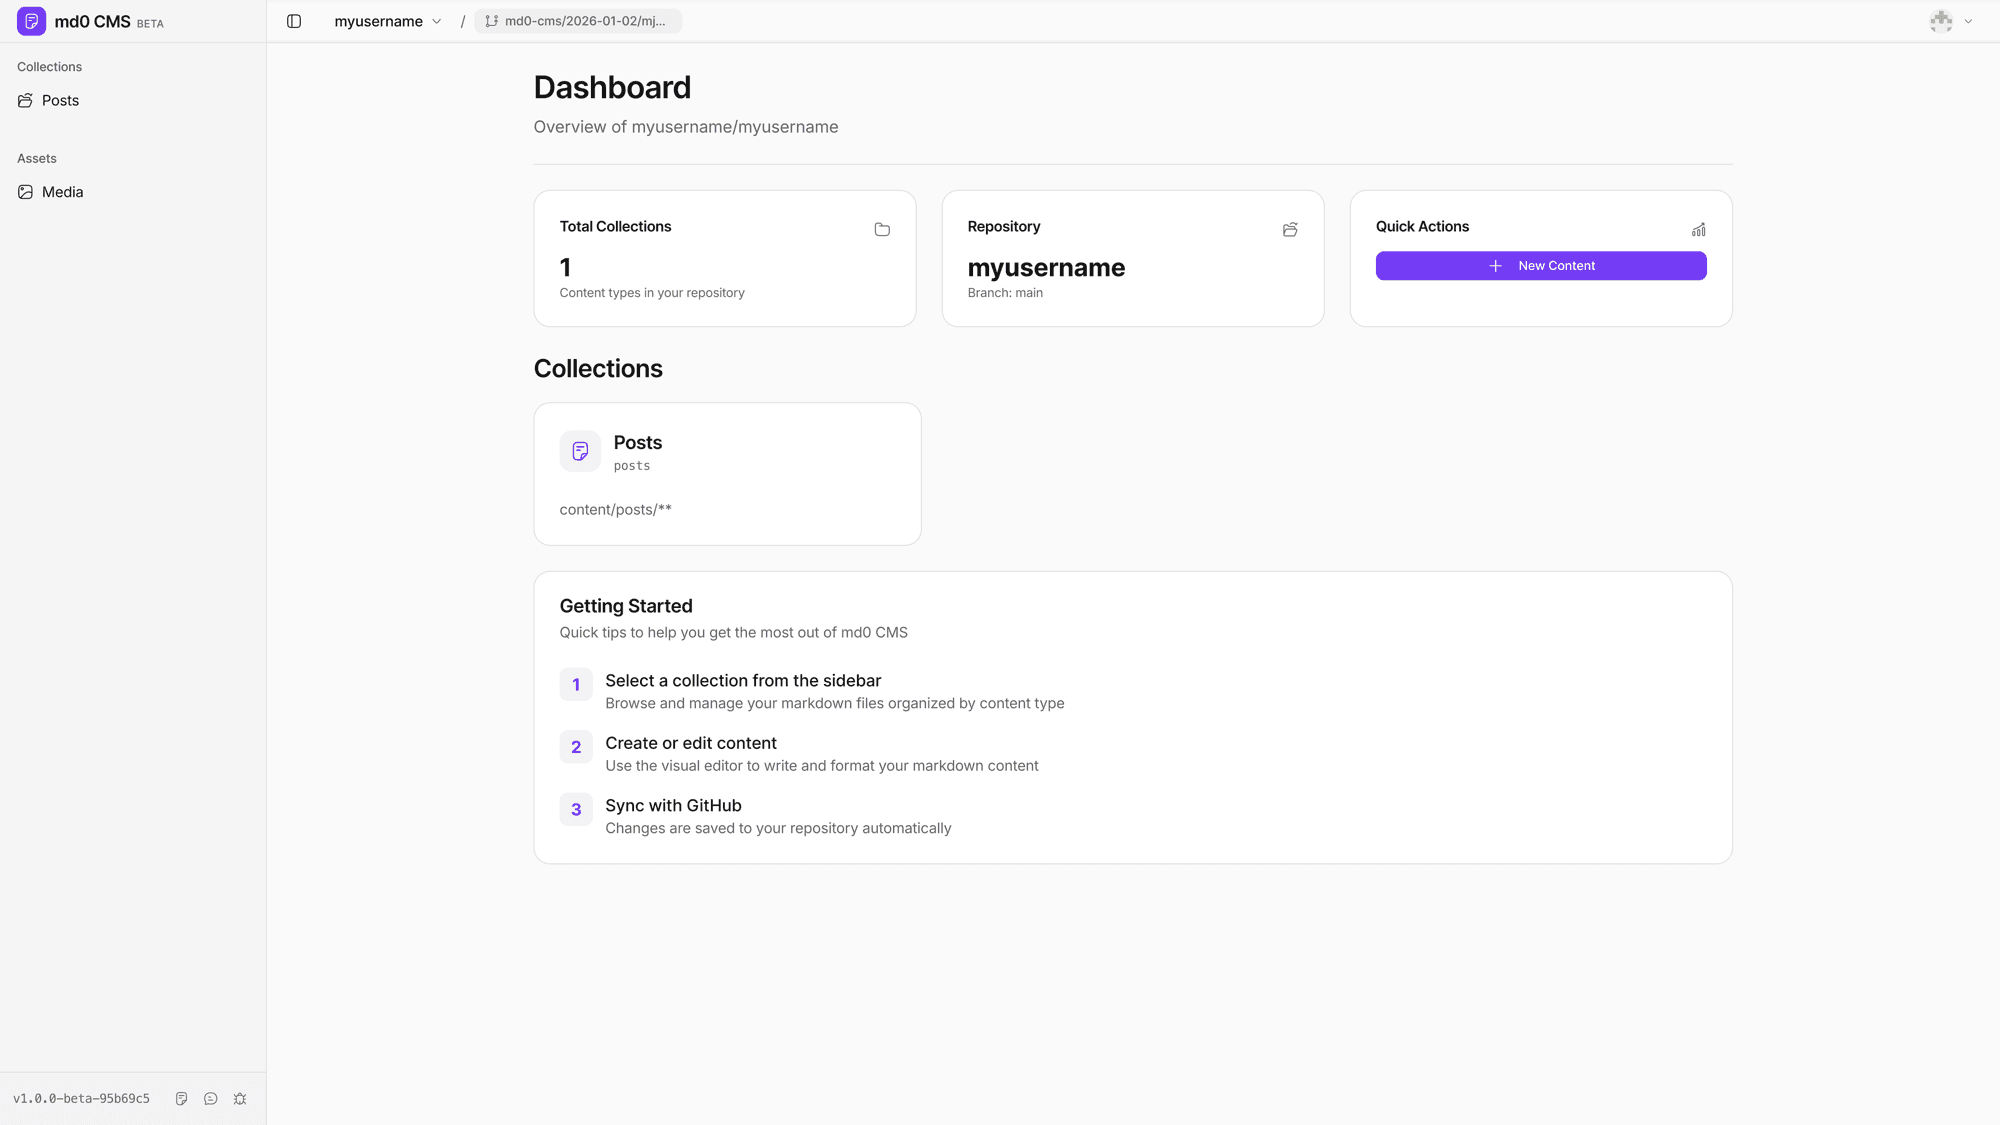Click 'Select a collection from the sidebar' tip
2000x1125 pixels.
pos(743,681)
